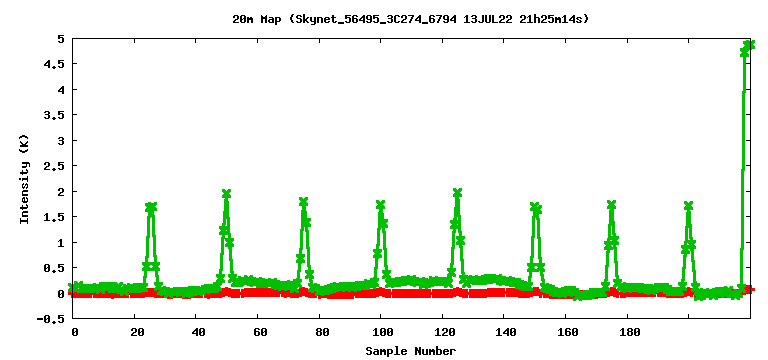Click the green peak near sample 200
The image size is (768, 360).
689,206
